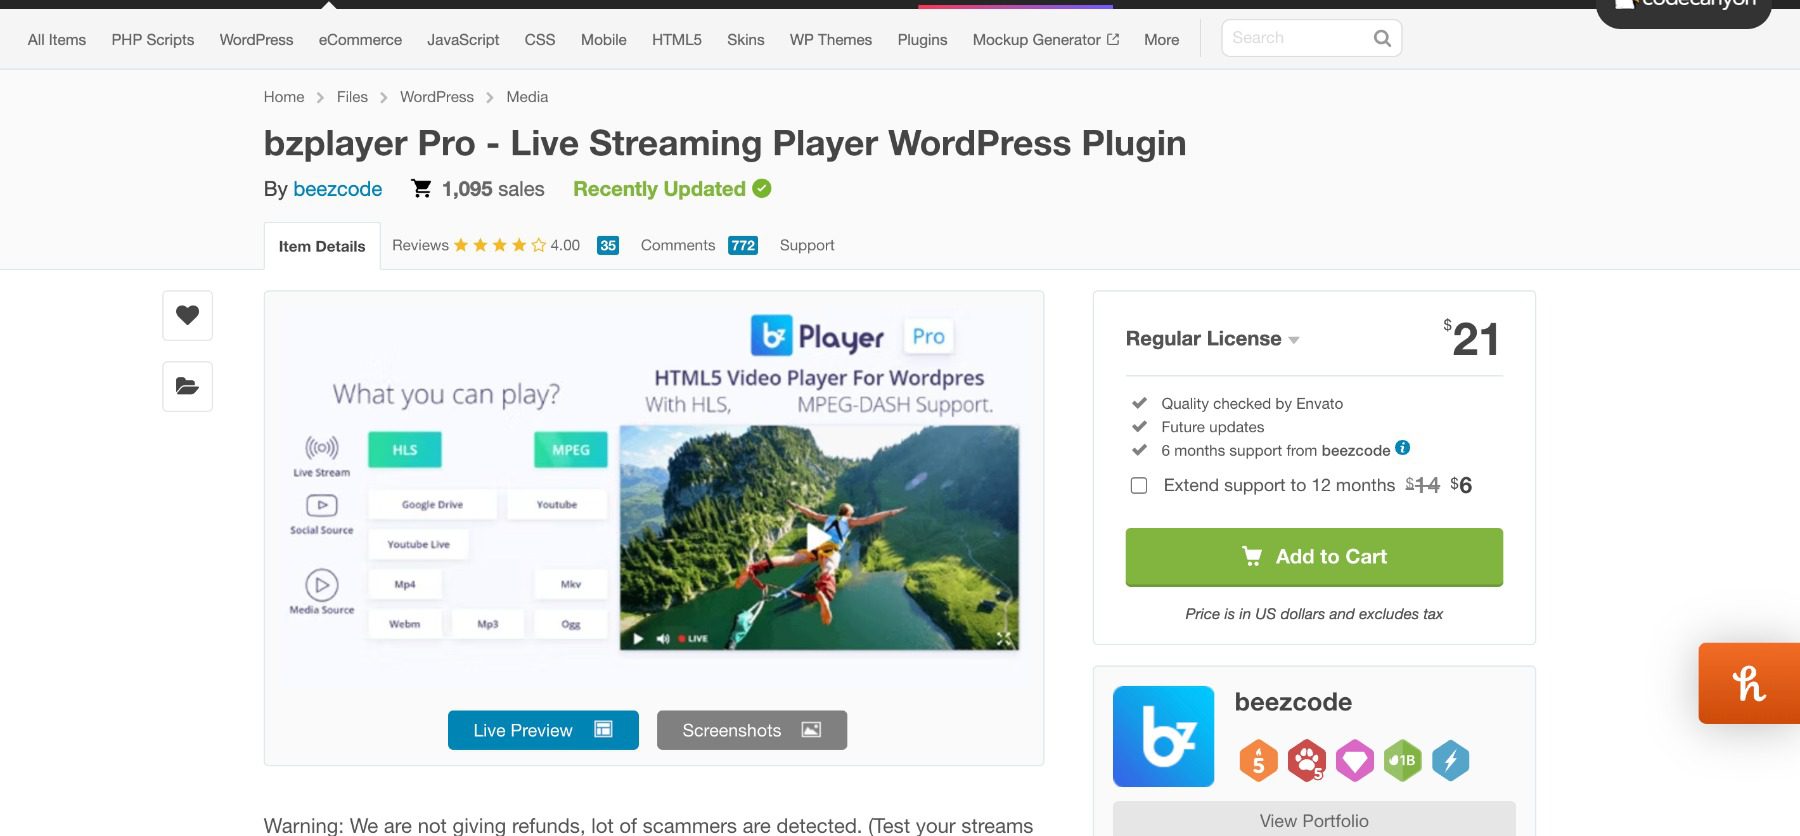The image size is (1800, 836).
Task: Click the heart favorite icon
Action: 187,315
